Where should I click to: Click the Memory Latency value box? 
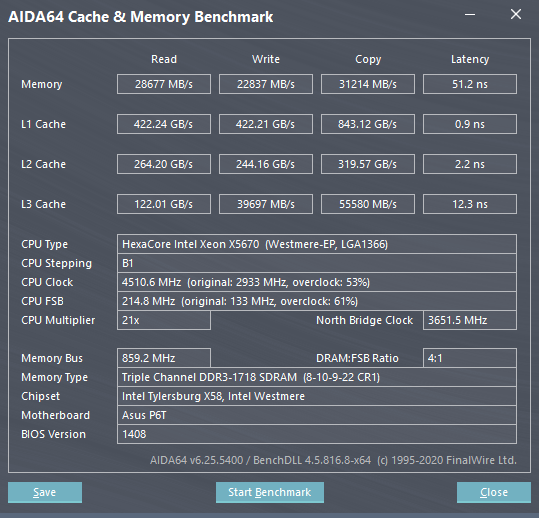click(470, 84)
